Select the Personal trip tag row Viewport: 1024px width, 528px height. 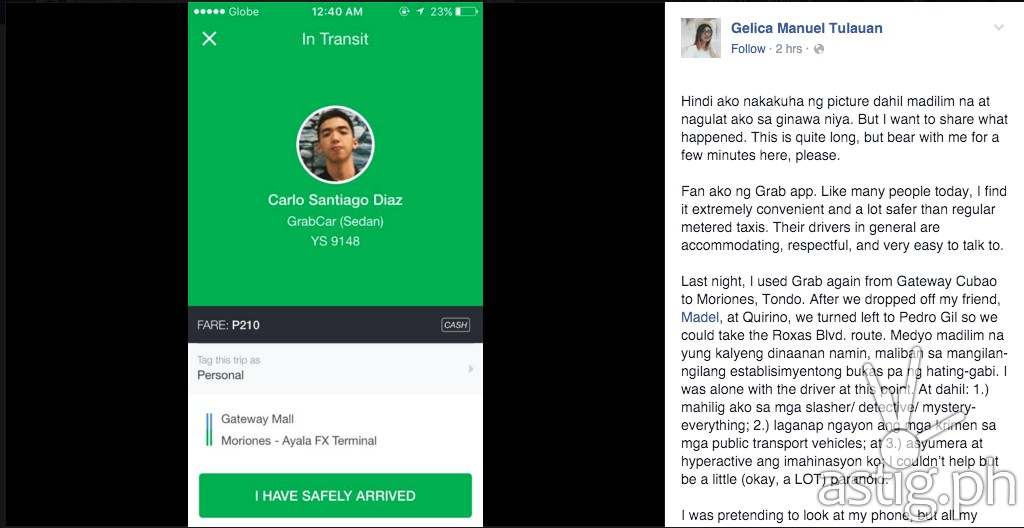(x=335, y=368)
